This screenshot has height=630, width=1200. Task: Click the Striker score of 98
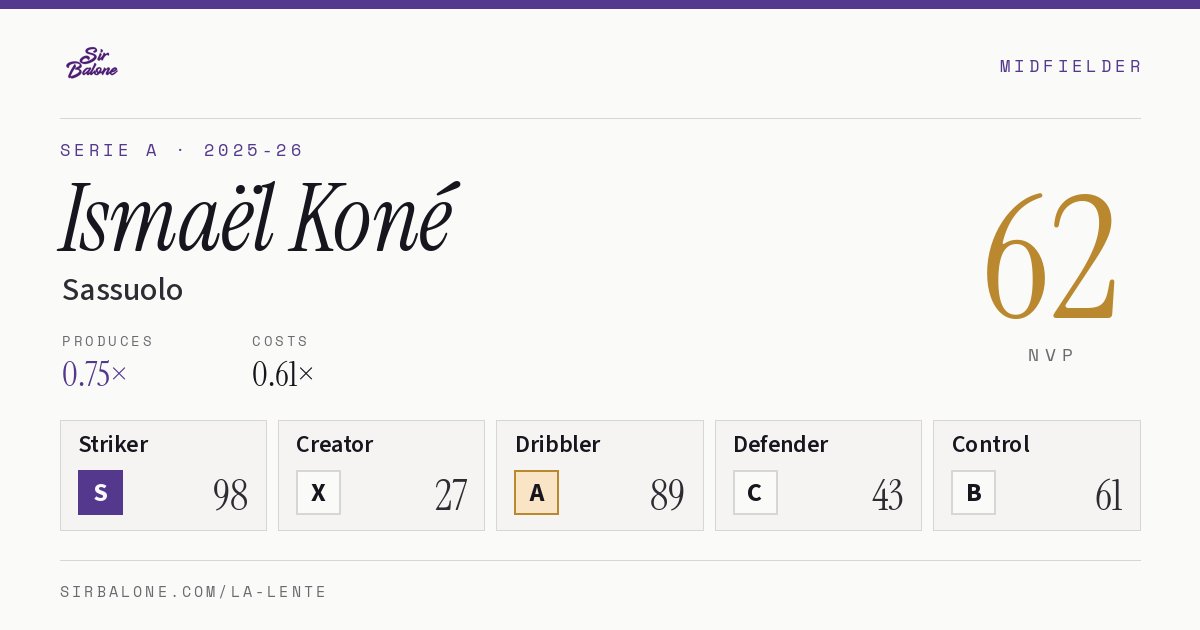[230, 495]
